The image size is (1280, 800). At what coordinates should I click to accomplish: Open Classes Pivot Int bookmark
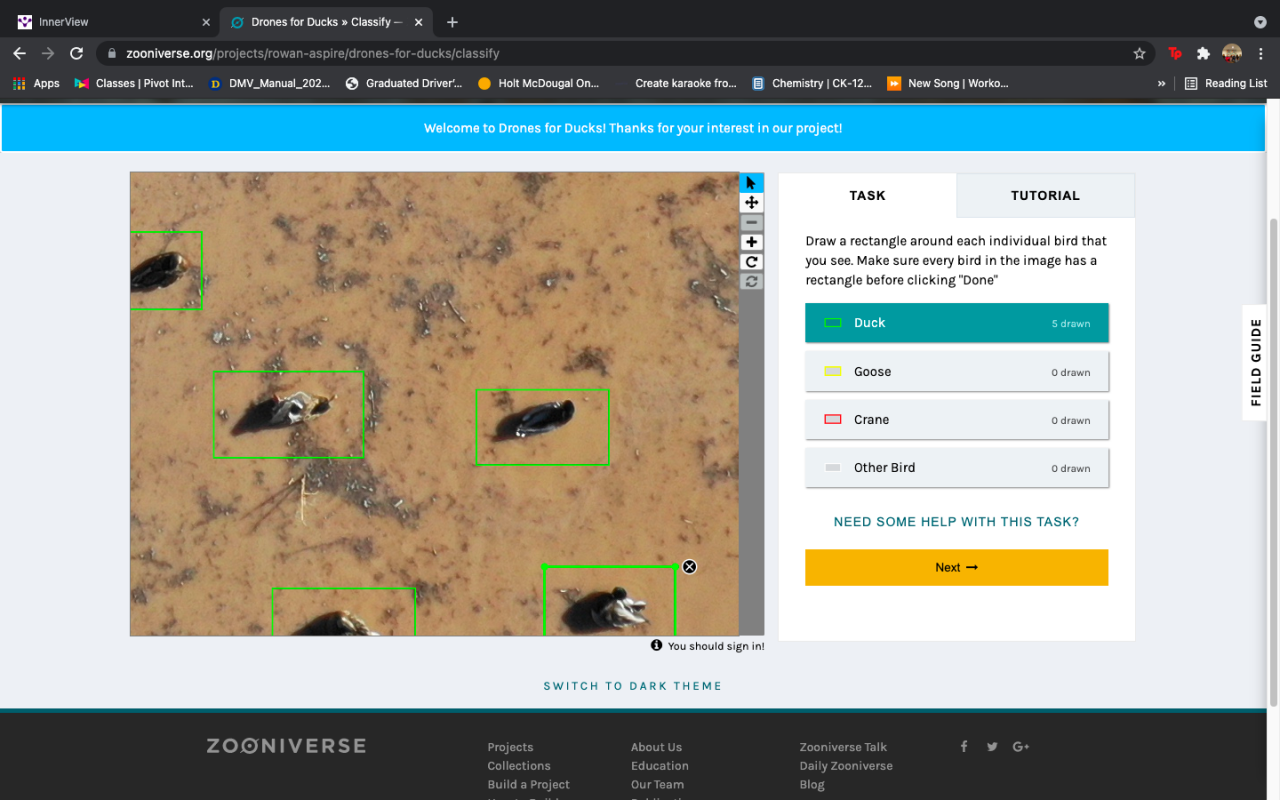(134, 84)
